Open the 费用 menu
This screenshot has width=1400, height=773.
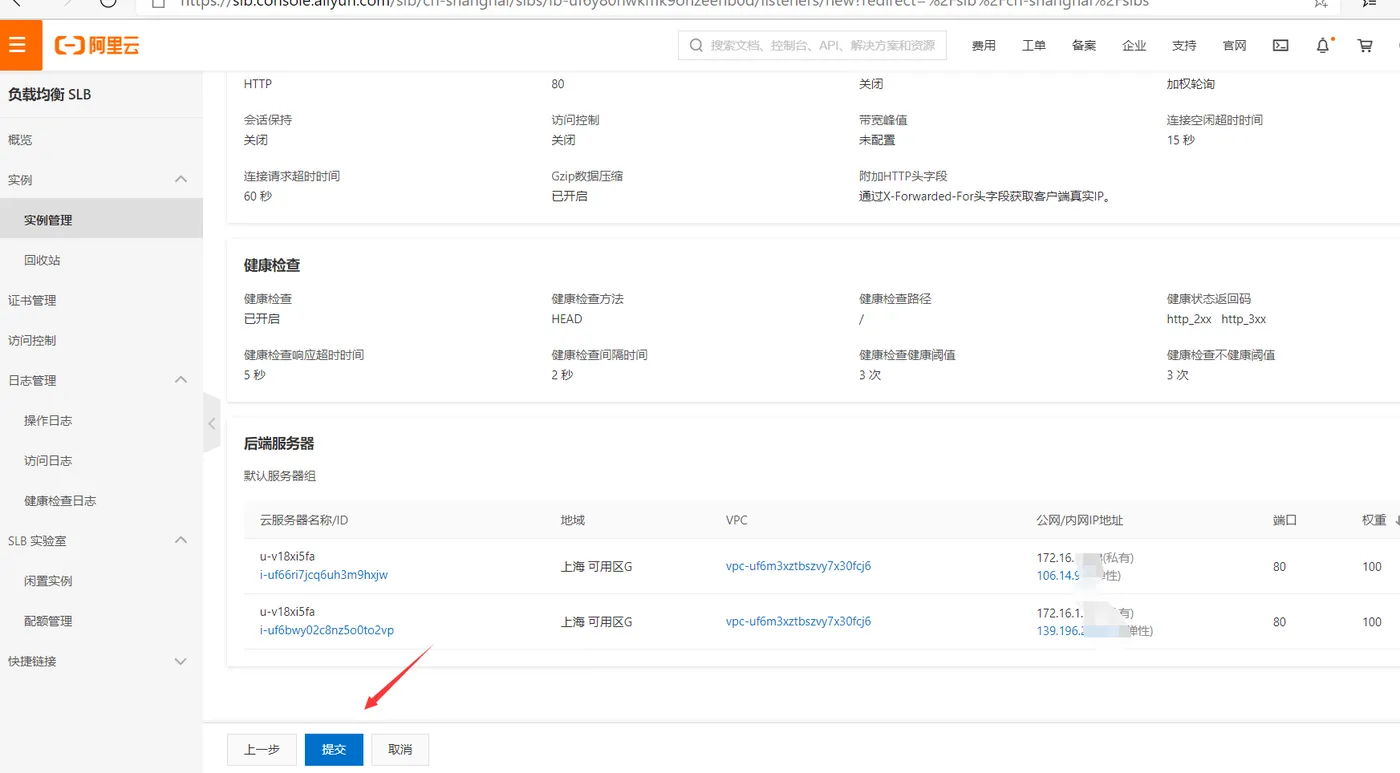(983, 46)
